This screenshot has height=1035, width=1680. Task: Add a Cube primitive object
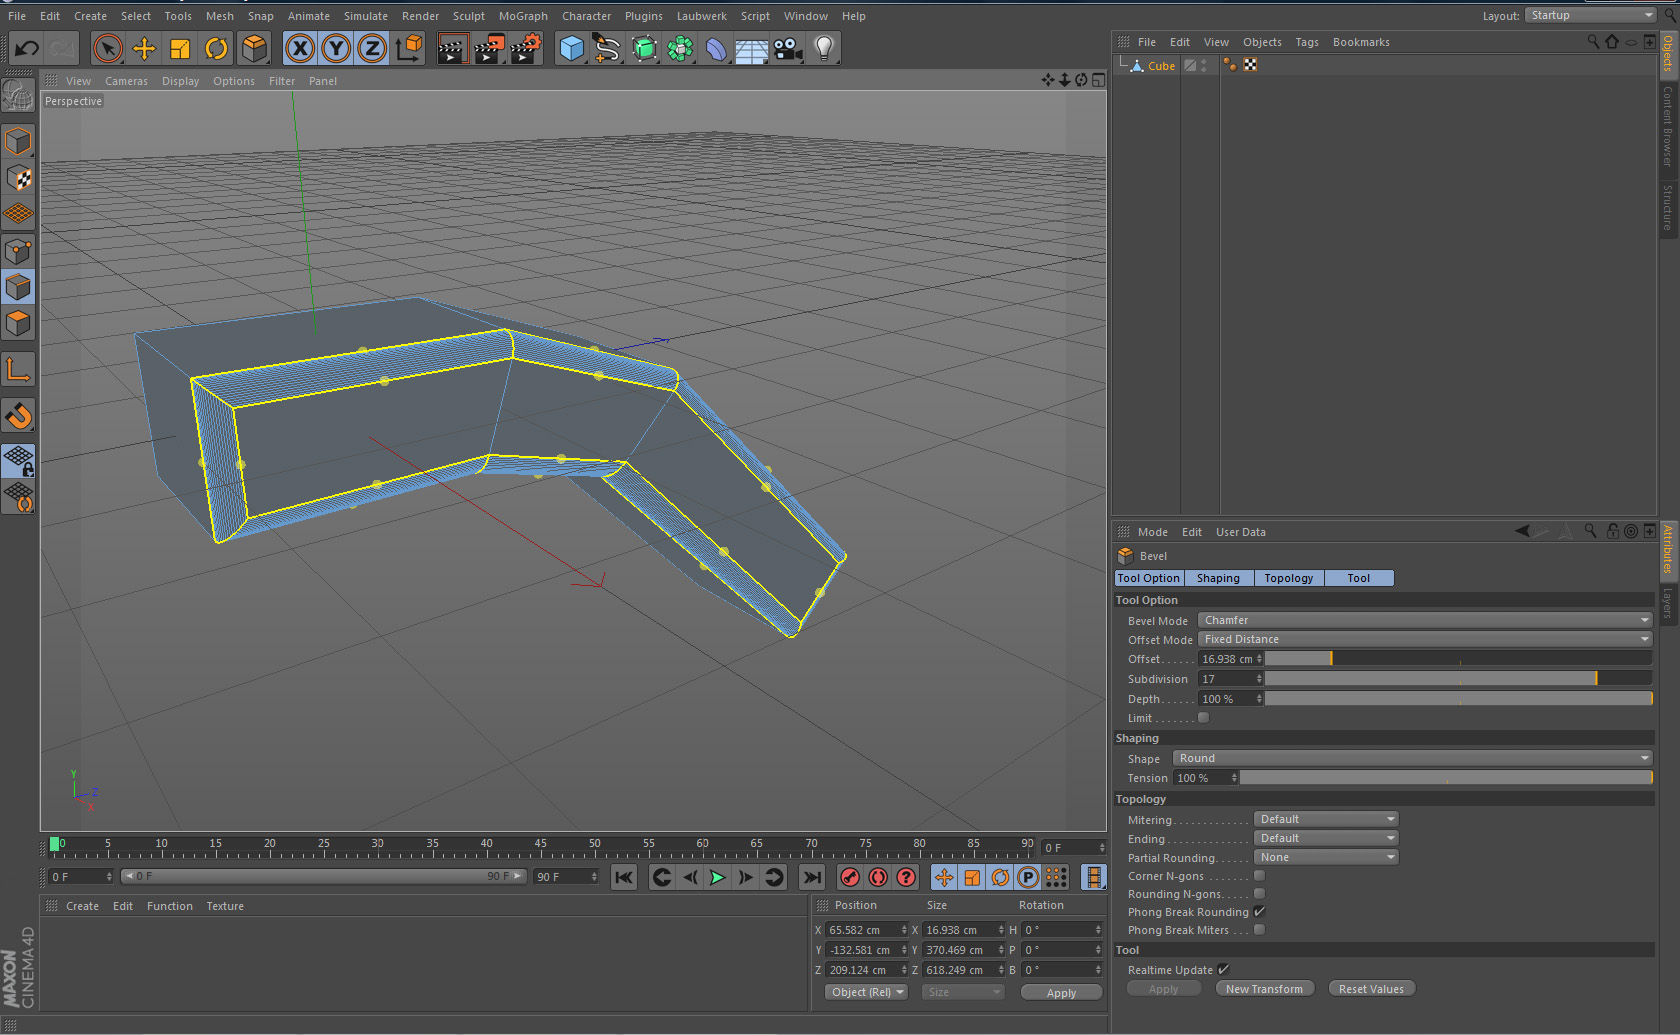point(571,48)
